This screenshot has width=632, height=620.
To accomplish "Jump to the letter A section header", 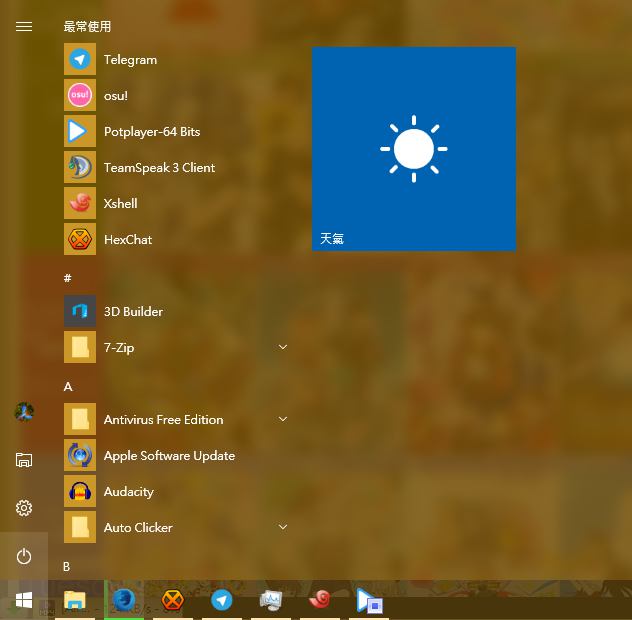I will pyautogui.click(x=68, y=386).
